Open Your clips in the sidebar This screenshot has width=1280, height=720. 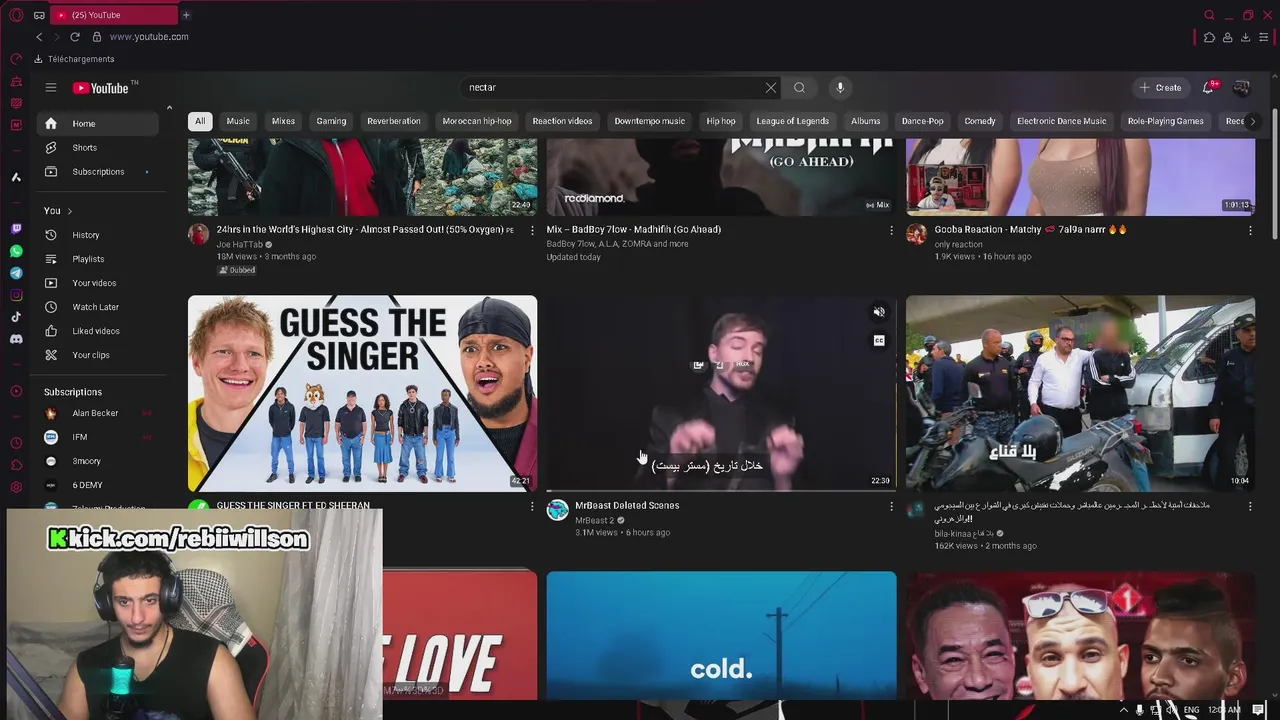pyautogui.click(x=98, y=355)
